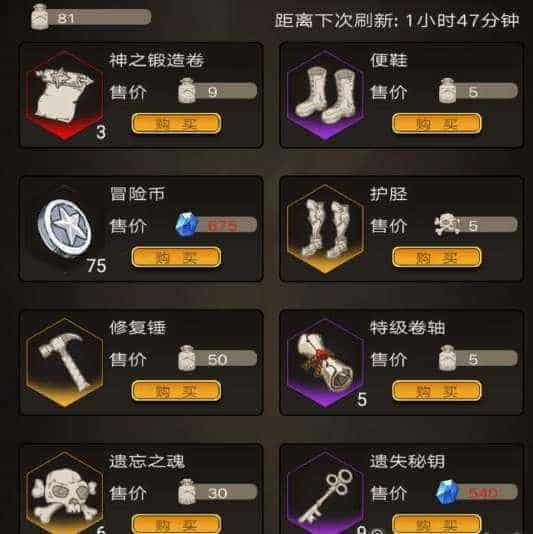Click 购买 button for 护胫

[x=437, y=257]
